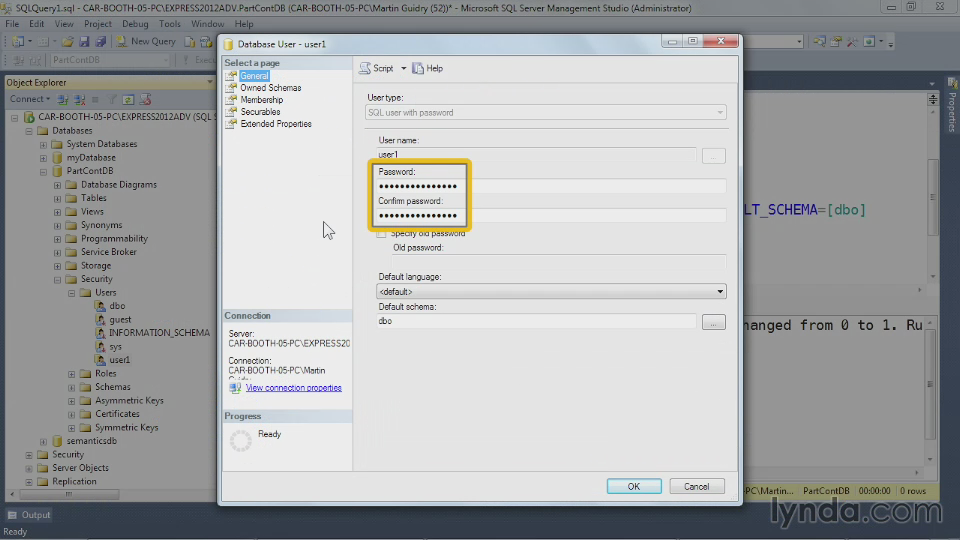Select the sys user in tree
Viewport: 960px width, 540px height.
pos(115,346)
